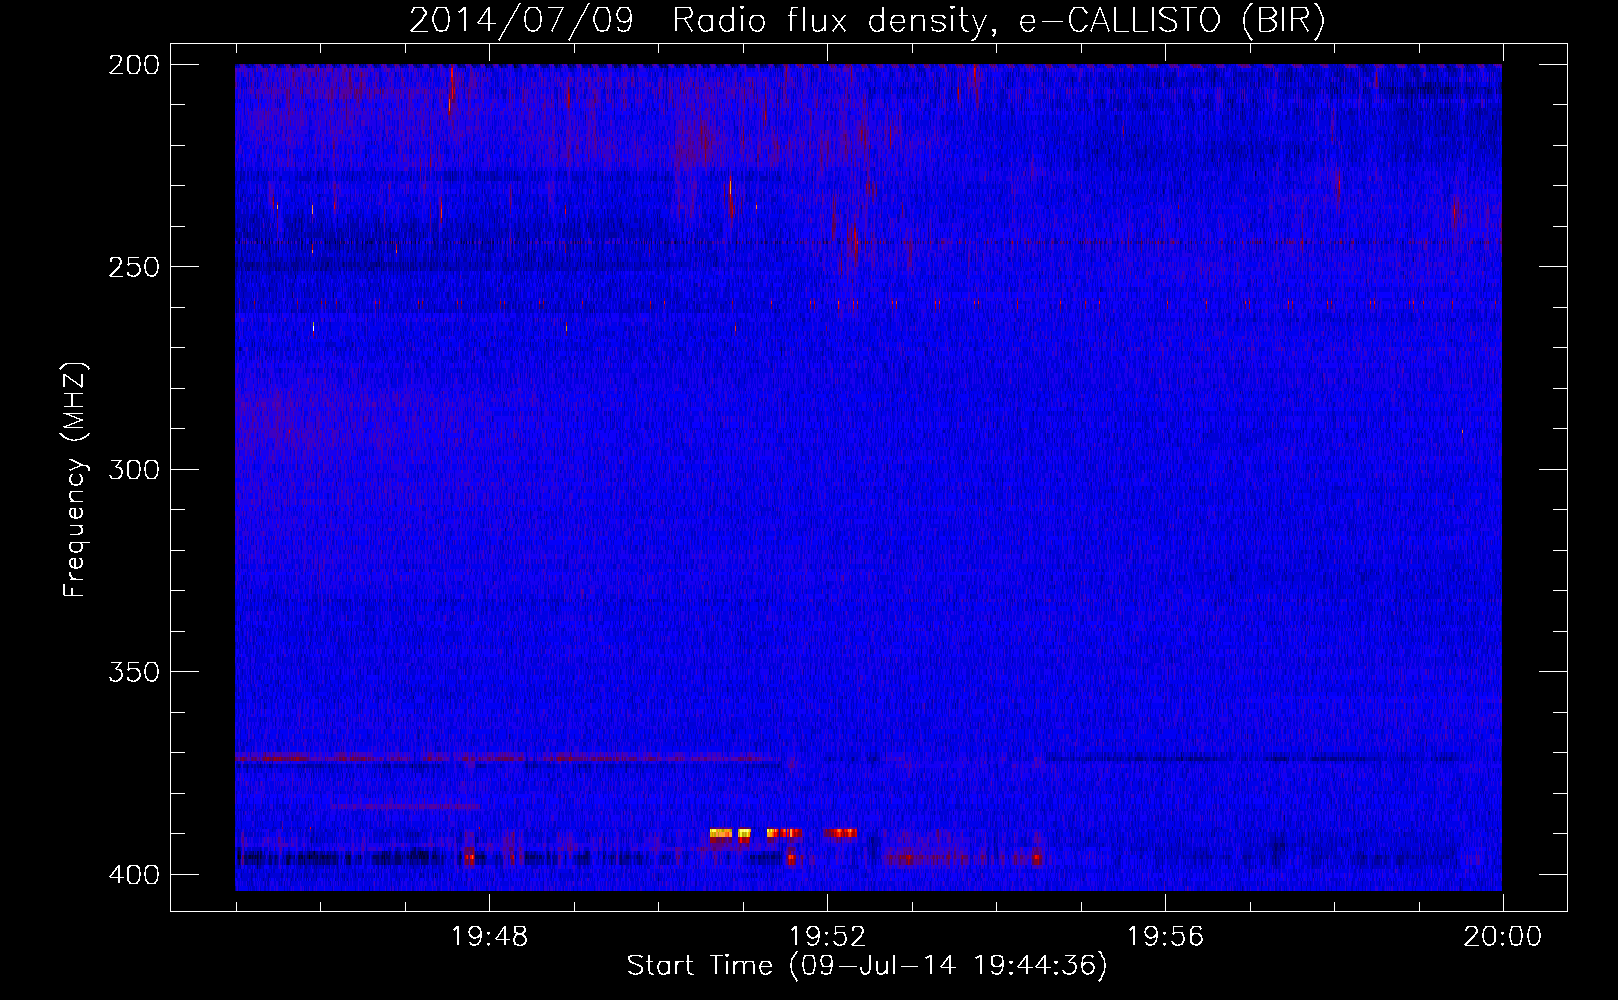Viewport: 1618px width, 1000px height.
Task: Click the 19:56 time tick label
Action: pyautogui.click(x=1165, y=937)
